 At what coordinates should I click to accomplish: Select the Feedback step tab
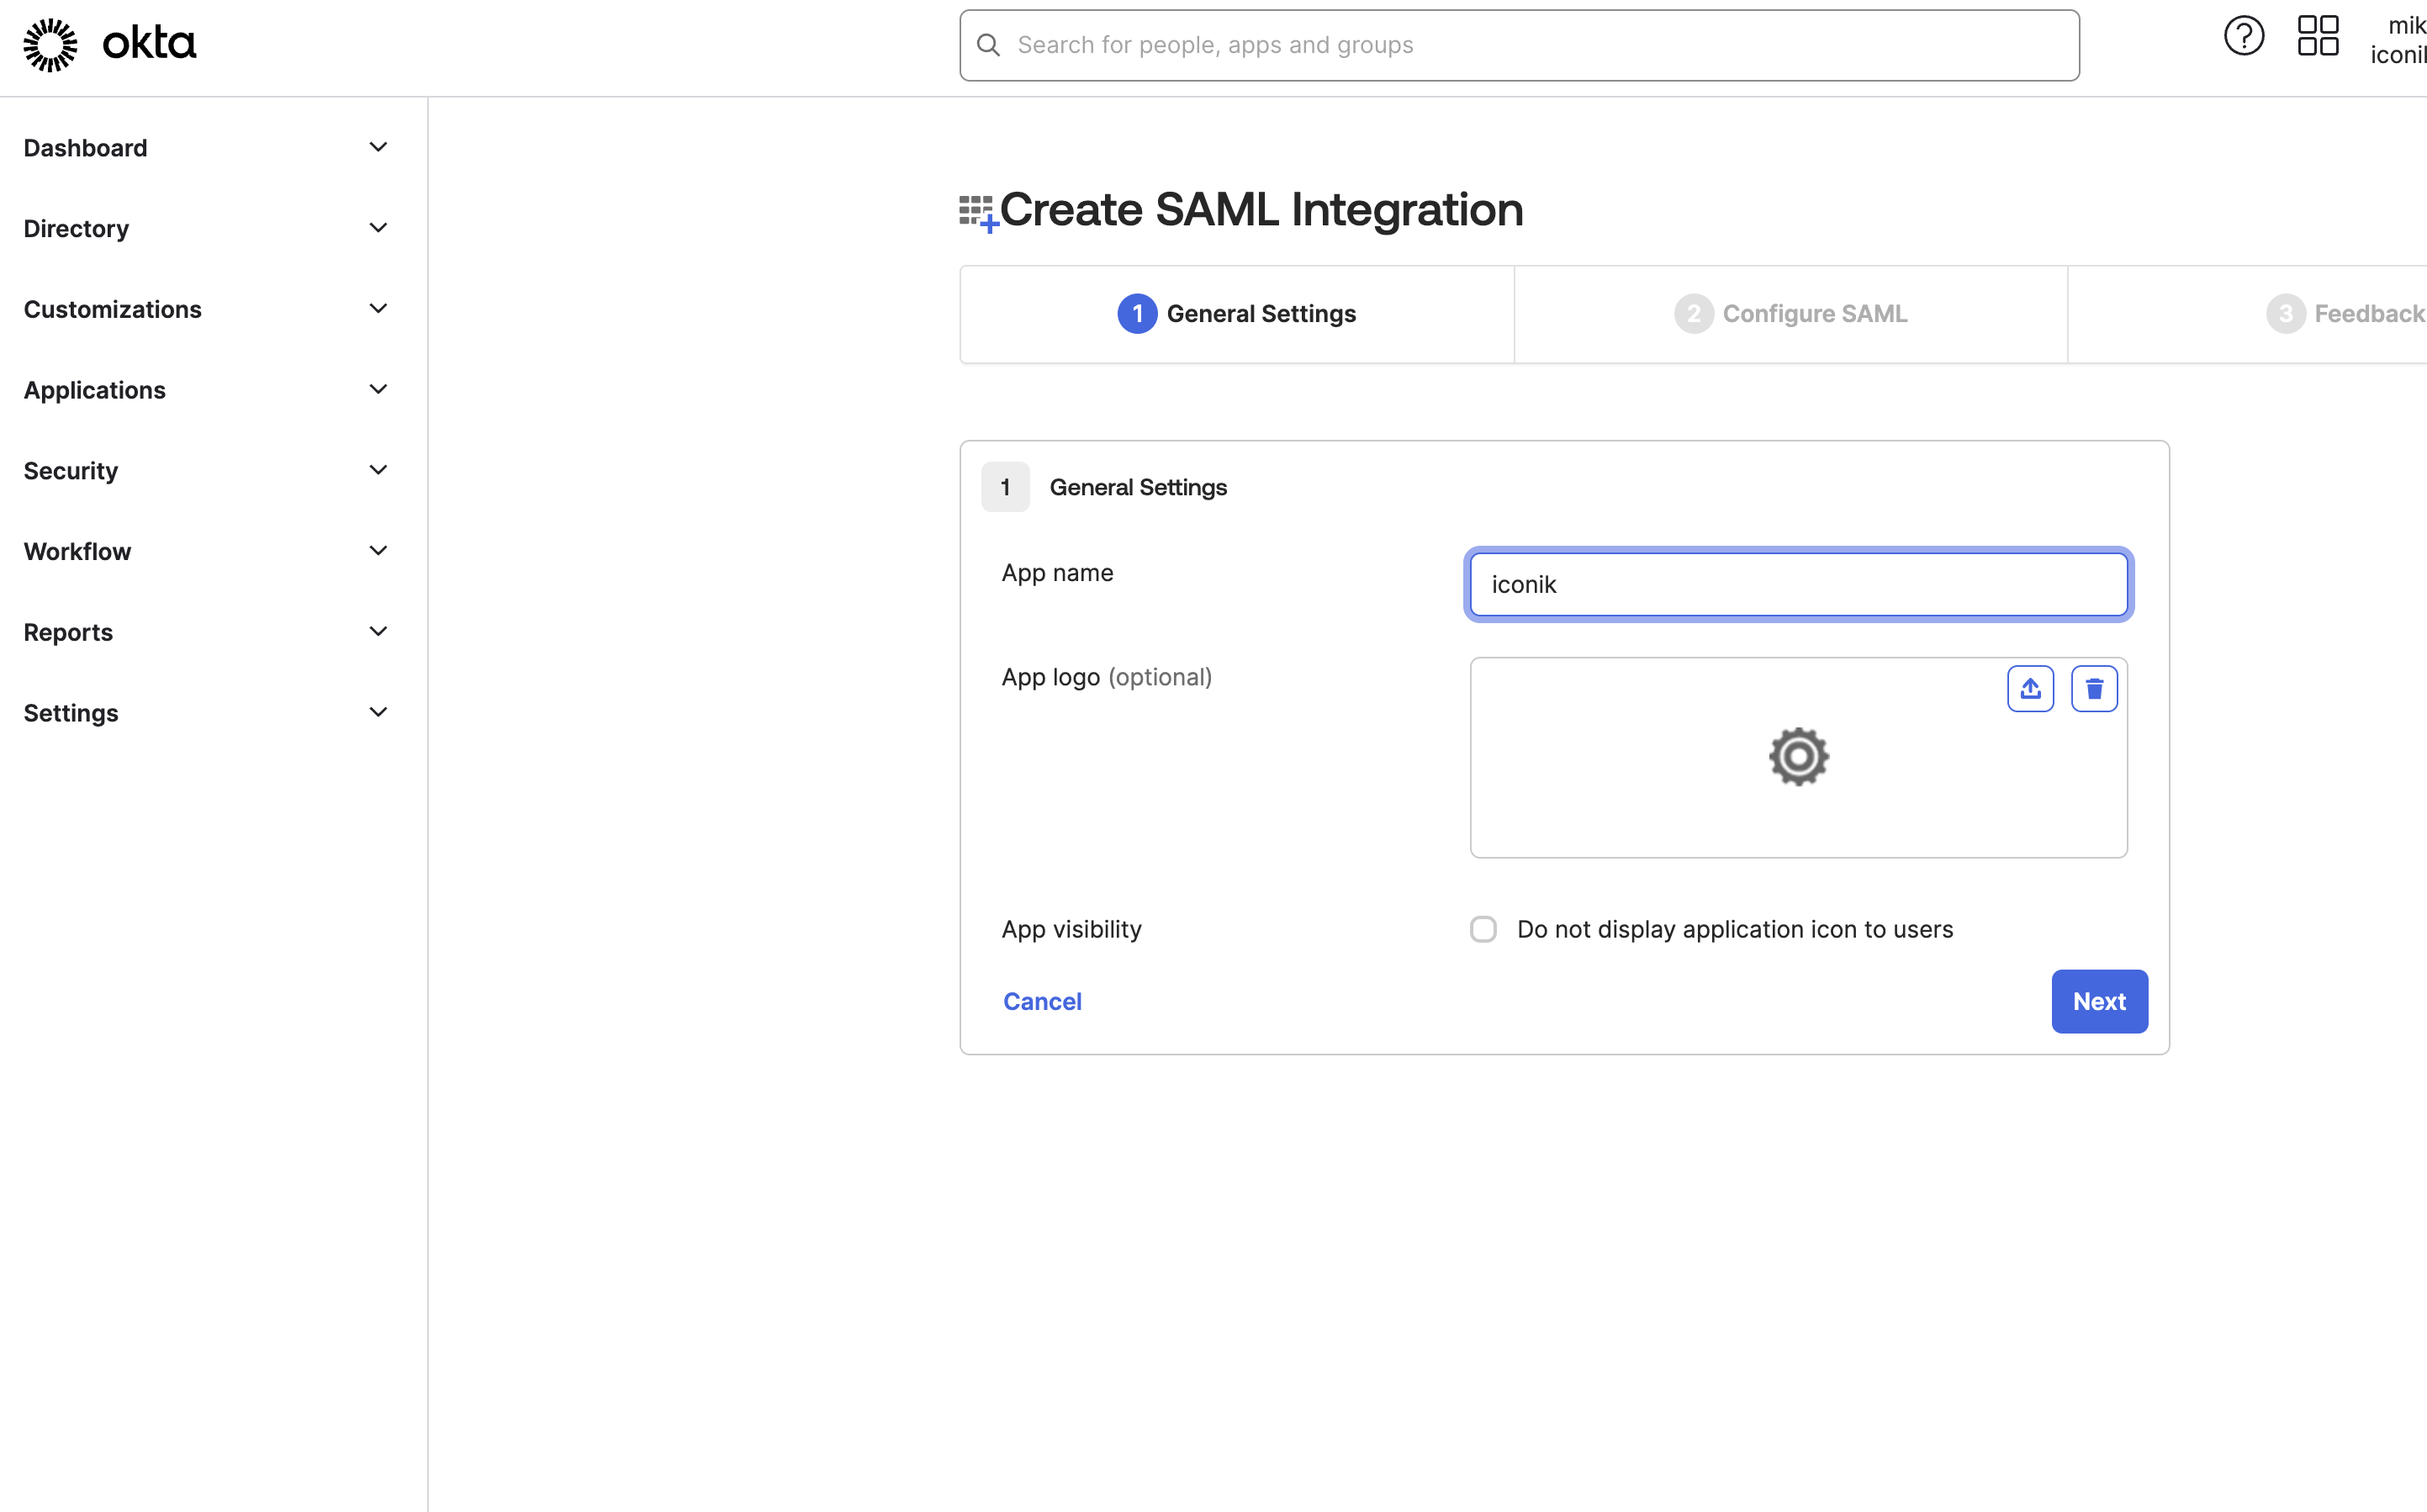tap(2344, 314)
